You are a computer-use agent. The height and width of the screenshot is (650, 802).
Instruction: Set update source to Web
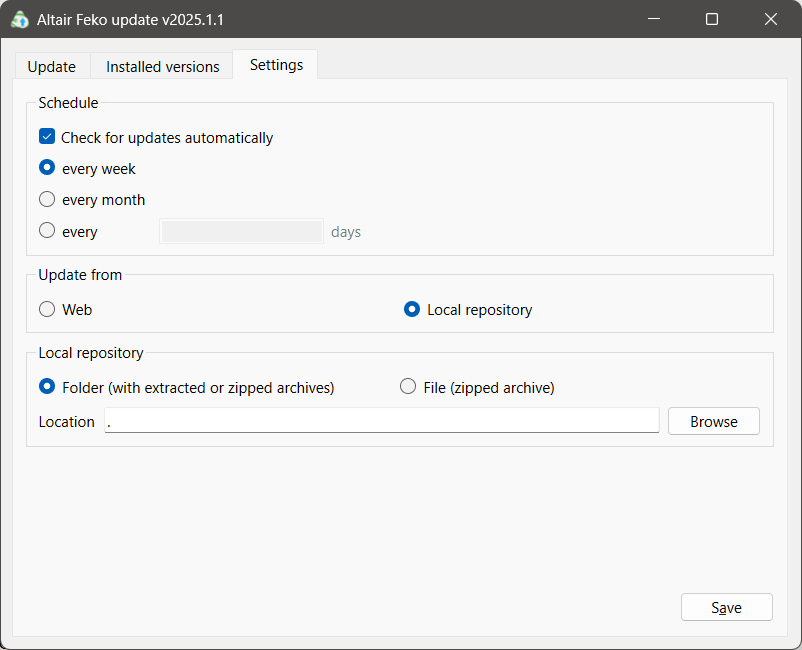tap(47, 309)
